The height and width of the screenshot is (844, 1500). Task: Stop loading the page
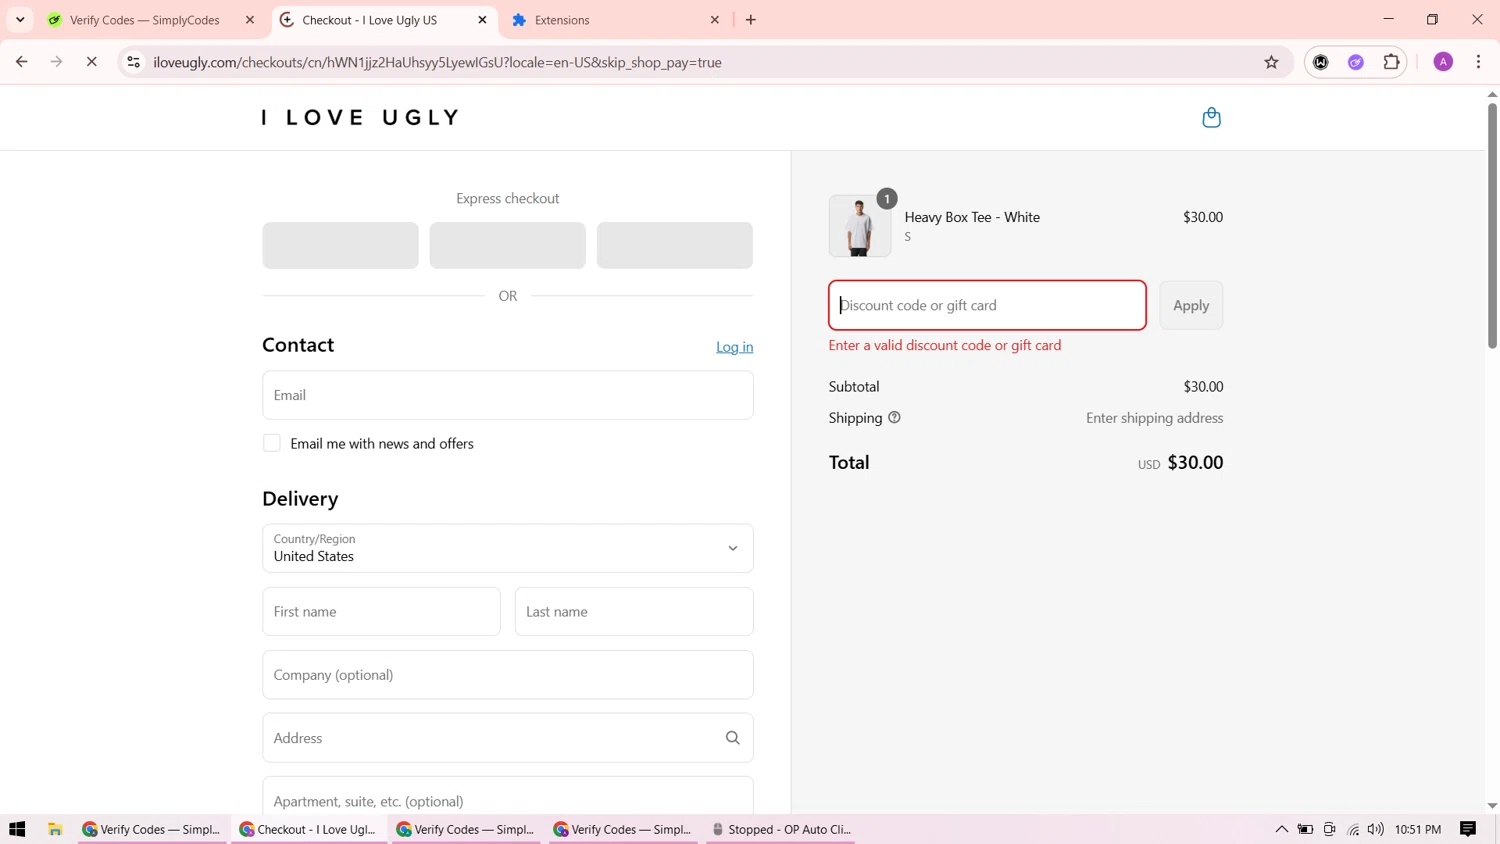coord(91,62)
